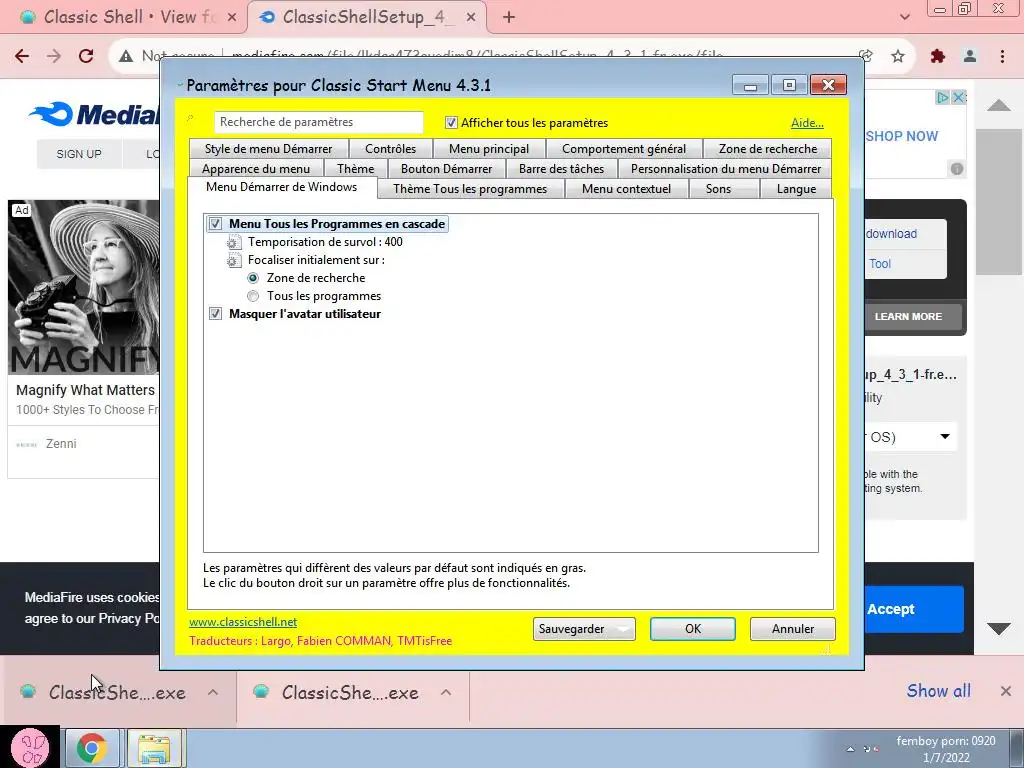Screen dimensions: 1024x768
Task: Open the Comportement général tab
Action: [x=624, y=149]
